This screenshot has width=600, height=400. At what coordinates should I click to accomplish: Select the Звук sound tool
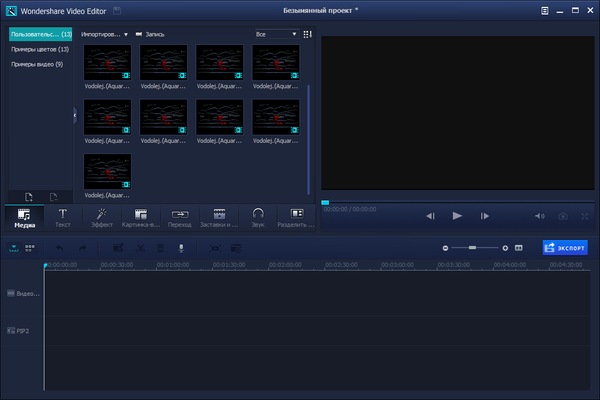[x=258, y=217]
